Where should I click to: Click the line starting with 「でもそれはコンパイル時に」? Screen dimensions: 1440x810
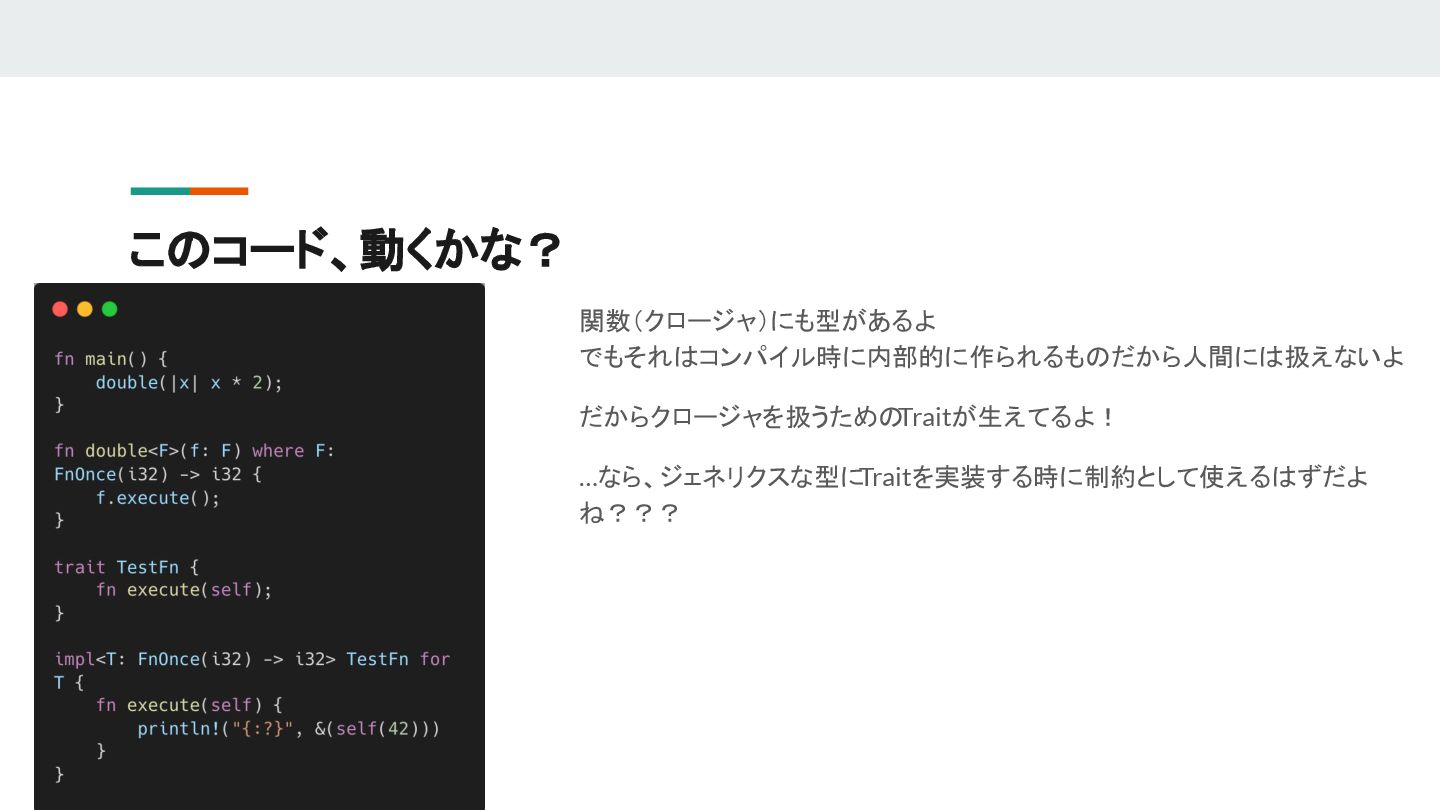[991, 356]
